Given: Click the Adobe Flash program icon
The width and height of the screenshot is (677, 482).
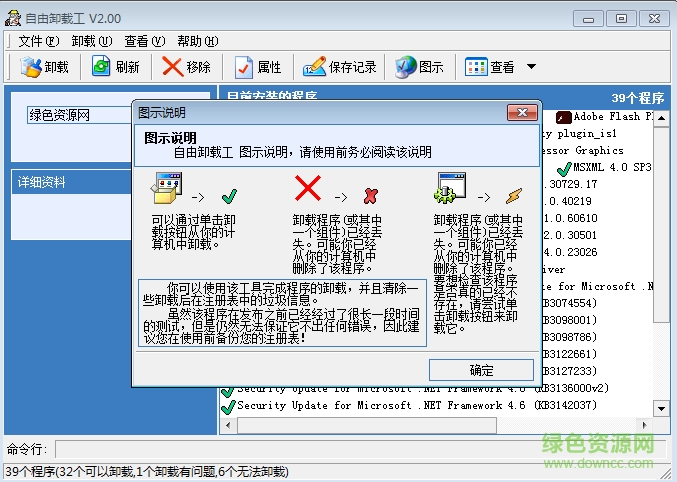Looking at the screenshot, I should 563,117.
